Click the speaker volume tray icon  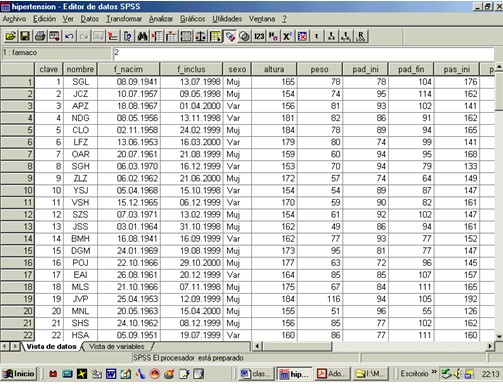(x=458, y=374)
